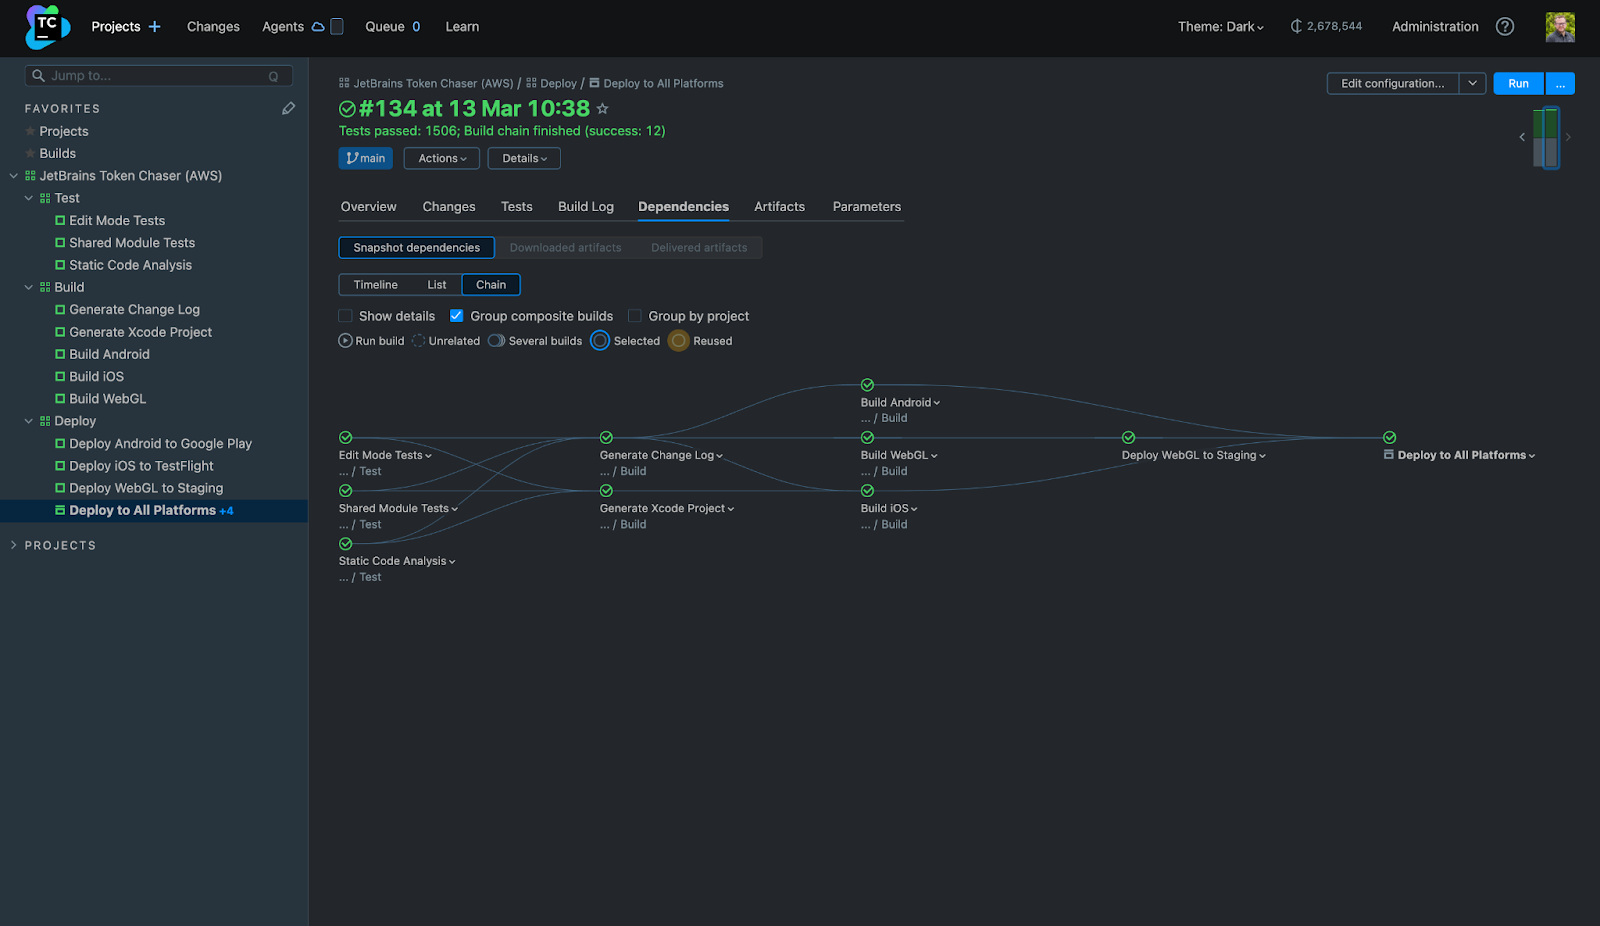Open the Edit configuration dropdown arrow

coord(1472,83)
